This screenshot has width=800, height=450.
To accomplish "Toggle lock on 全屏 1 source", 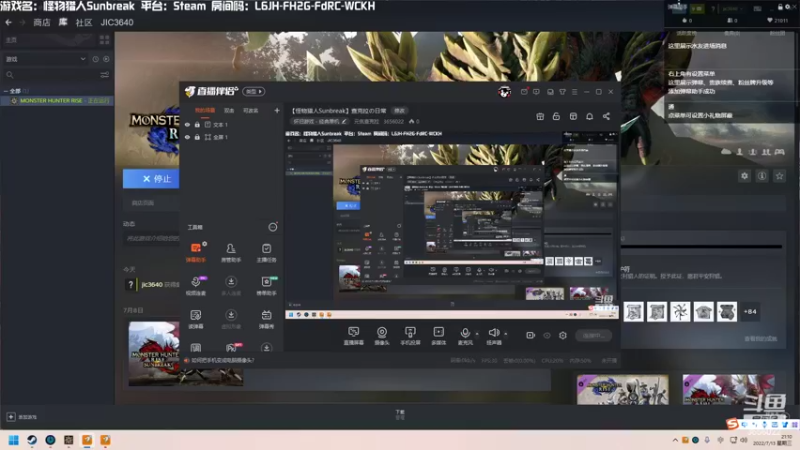I will pyautogui.click(x=197, y=137).
